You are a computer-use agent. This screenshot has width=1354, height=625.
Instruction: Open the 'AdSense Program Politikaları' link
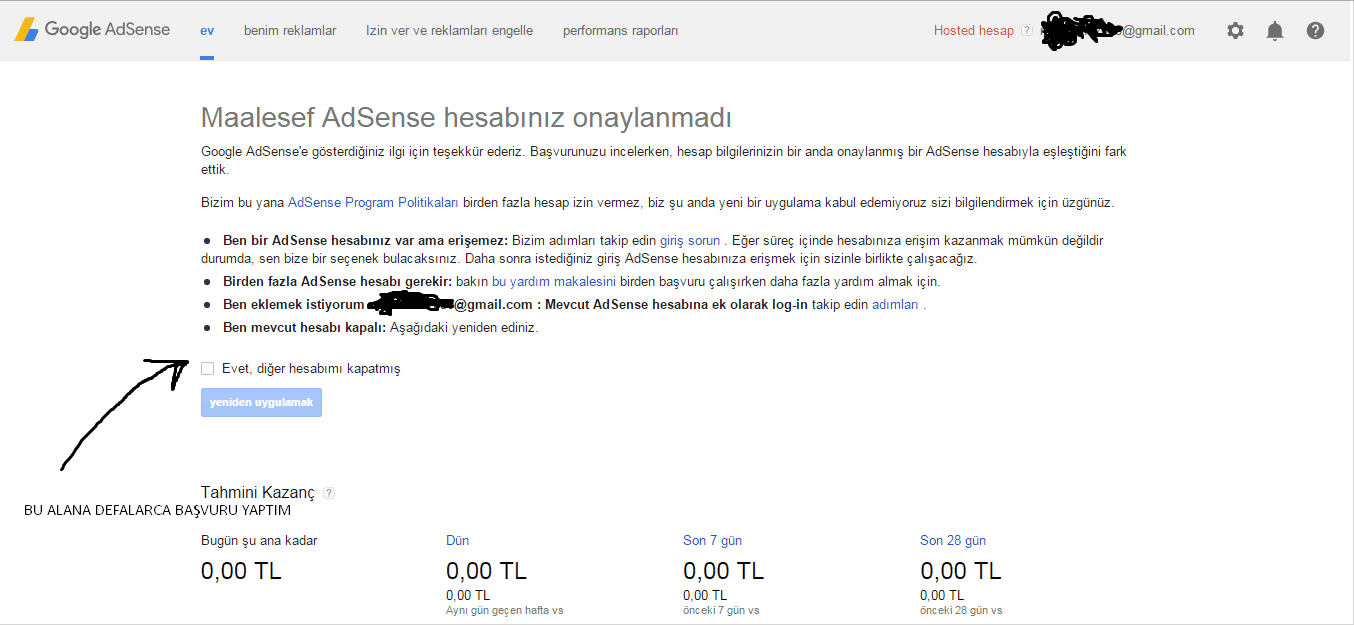pyautogui.click(x=373, y=203)
